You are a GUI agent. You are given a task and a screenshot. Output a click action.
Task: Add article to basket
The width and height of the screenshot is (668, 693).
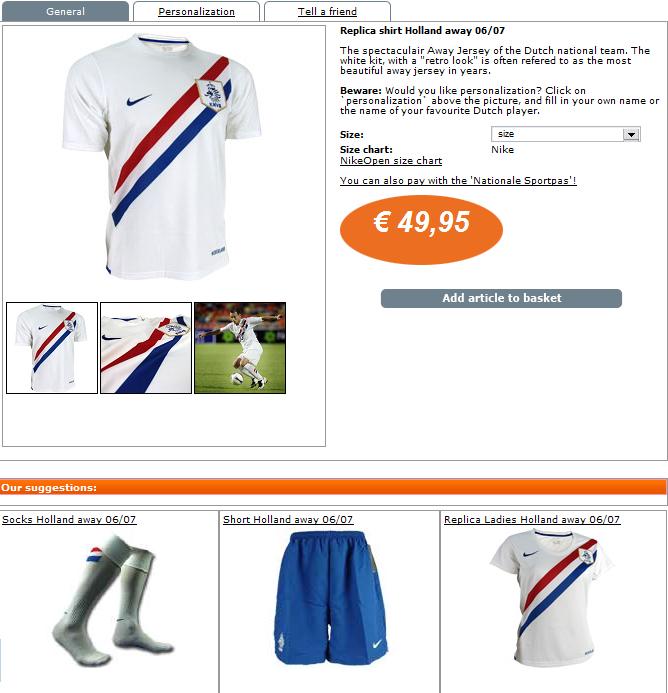501,298
